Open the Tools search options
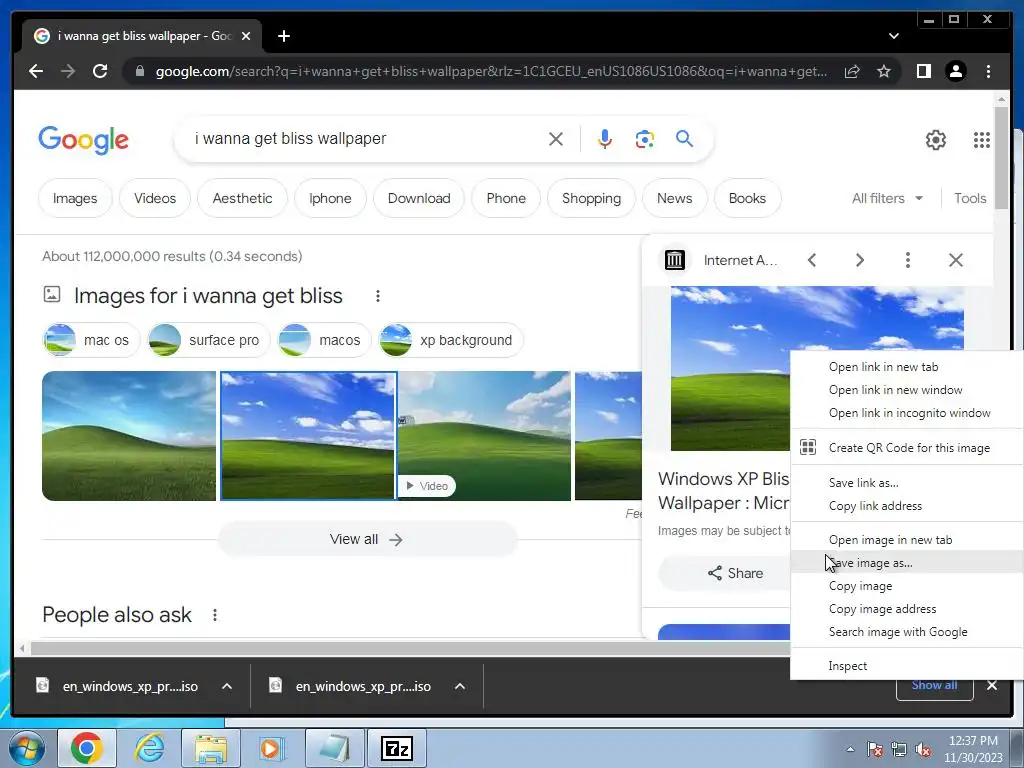 tap(970, 198)
